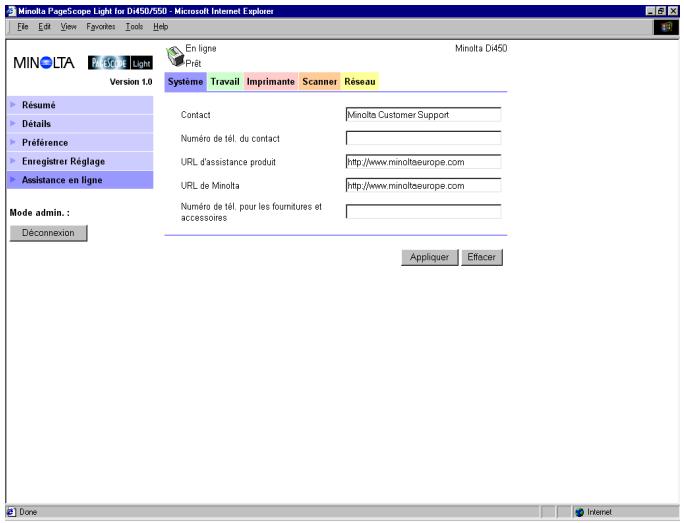This screenshot has height=523, width=684.
Task: Click the Done status bar text
Action: pyautogui.click(x=28, y=512)
